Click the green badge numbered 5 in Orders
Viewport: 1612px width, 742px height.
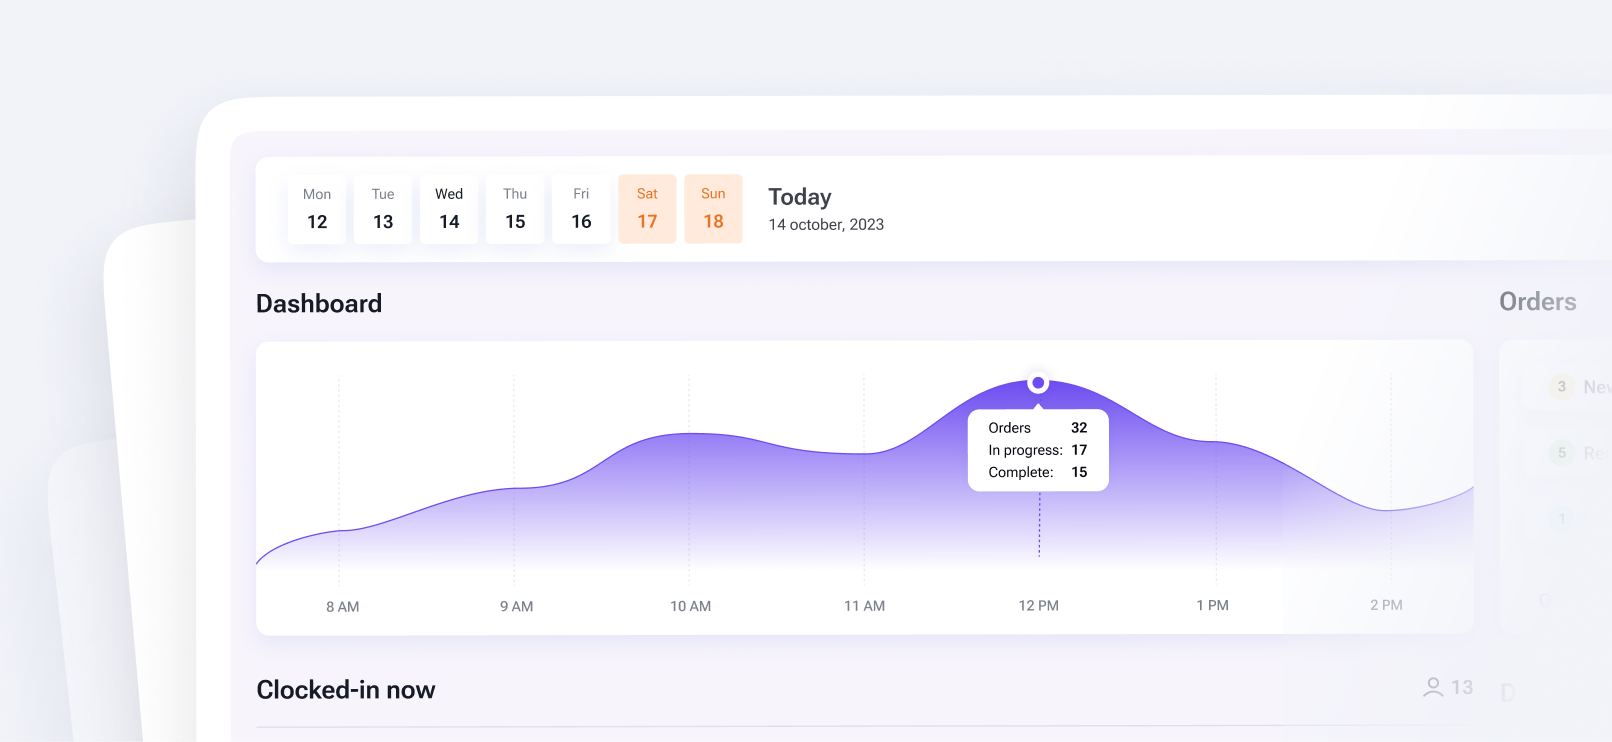pyautogui.click(x=1562, y=453)
